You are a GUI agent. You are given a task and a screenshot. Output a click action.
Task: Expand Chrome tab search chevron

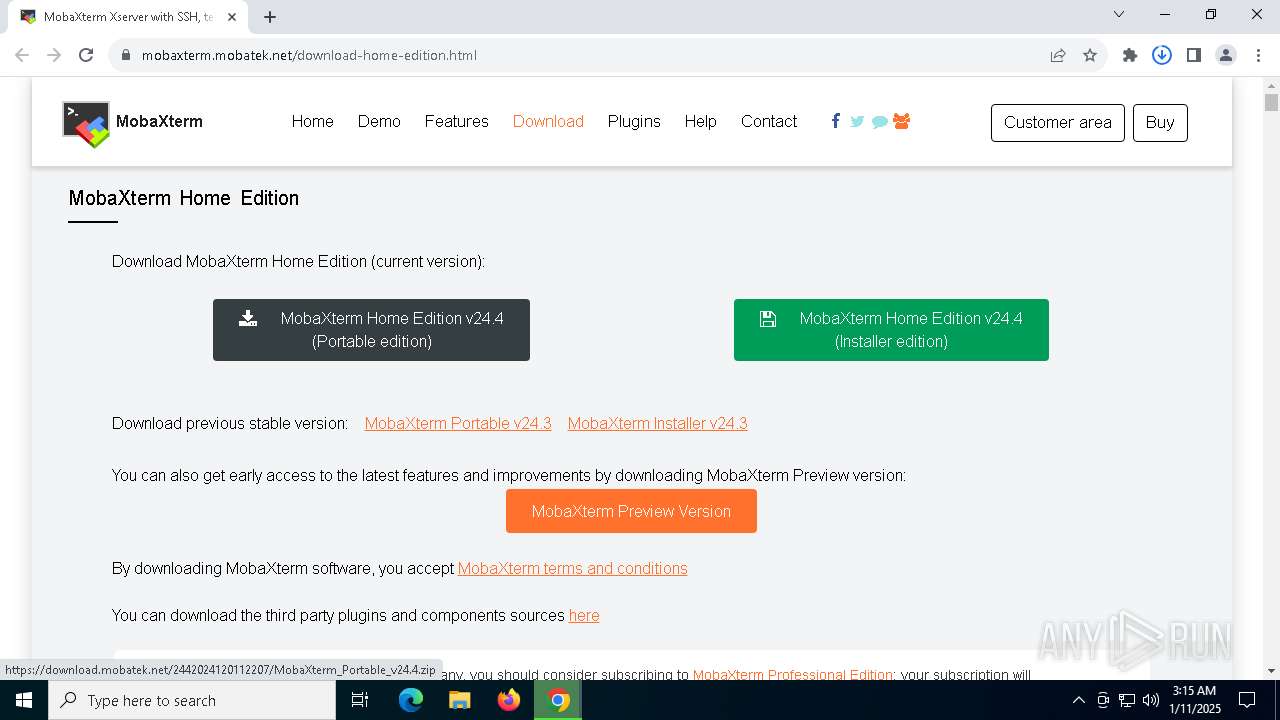click(1119, 15)
